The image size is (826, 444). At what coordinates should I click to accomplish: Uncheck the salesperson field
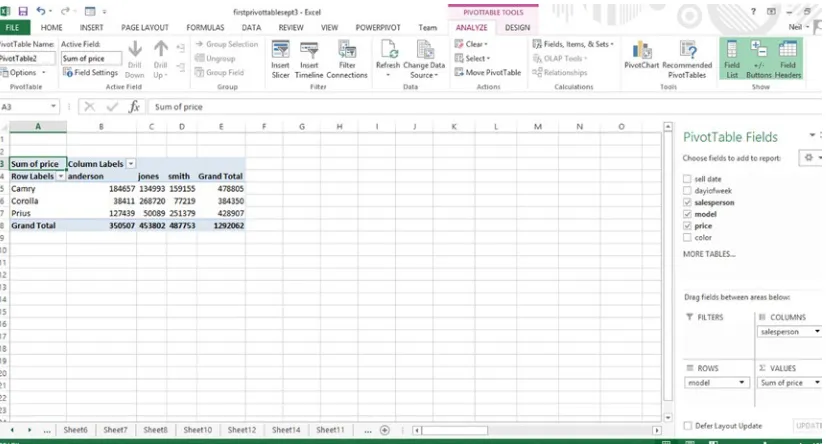click(x=687, y=202)
